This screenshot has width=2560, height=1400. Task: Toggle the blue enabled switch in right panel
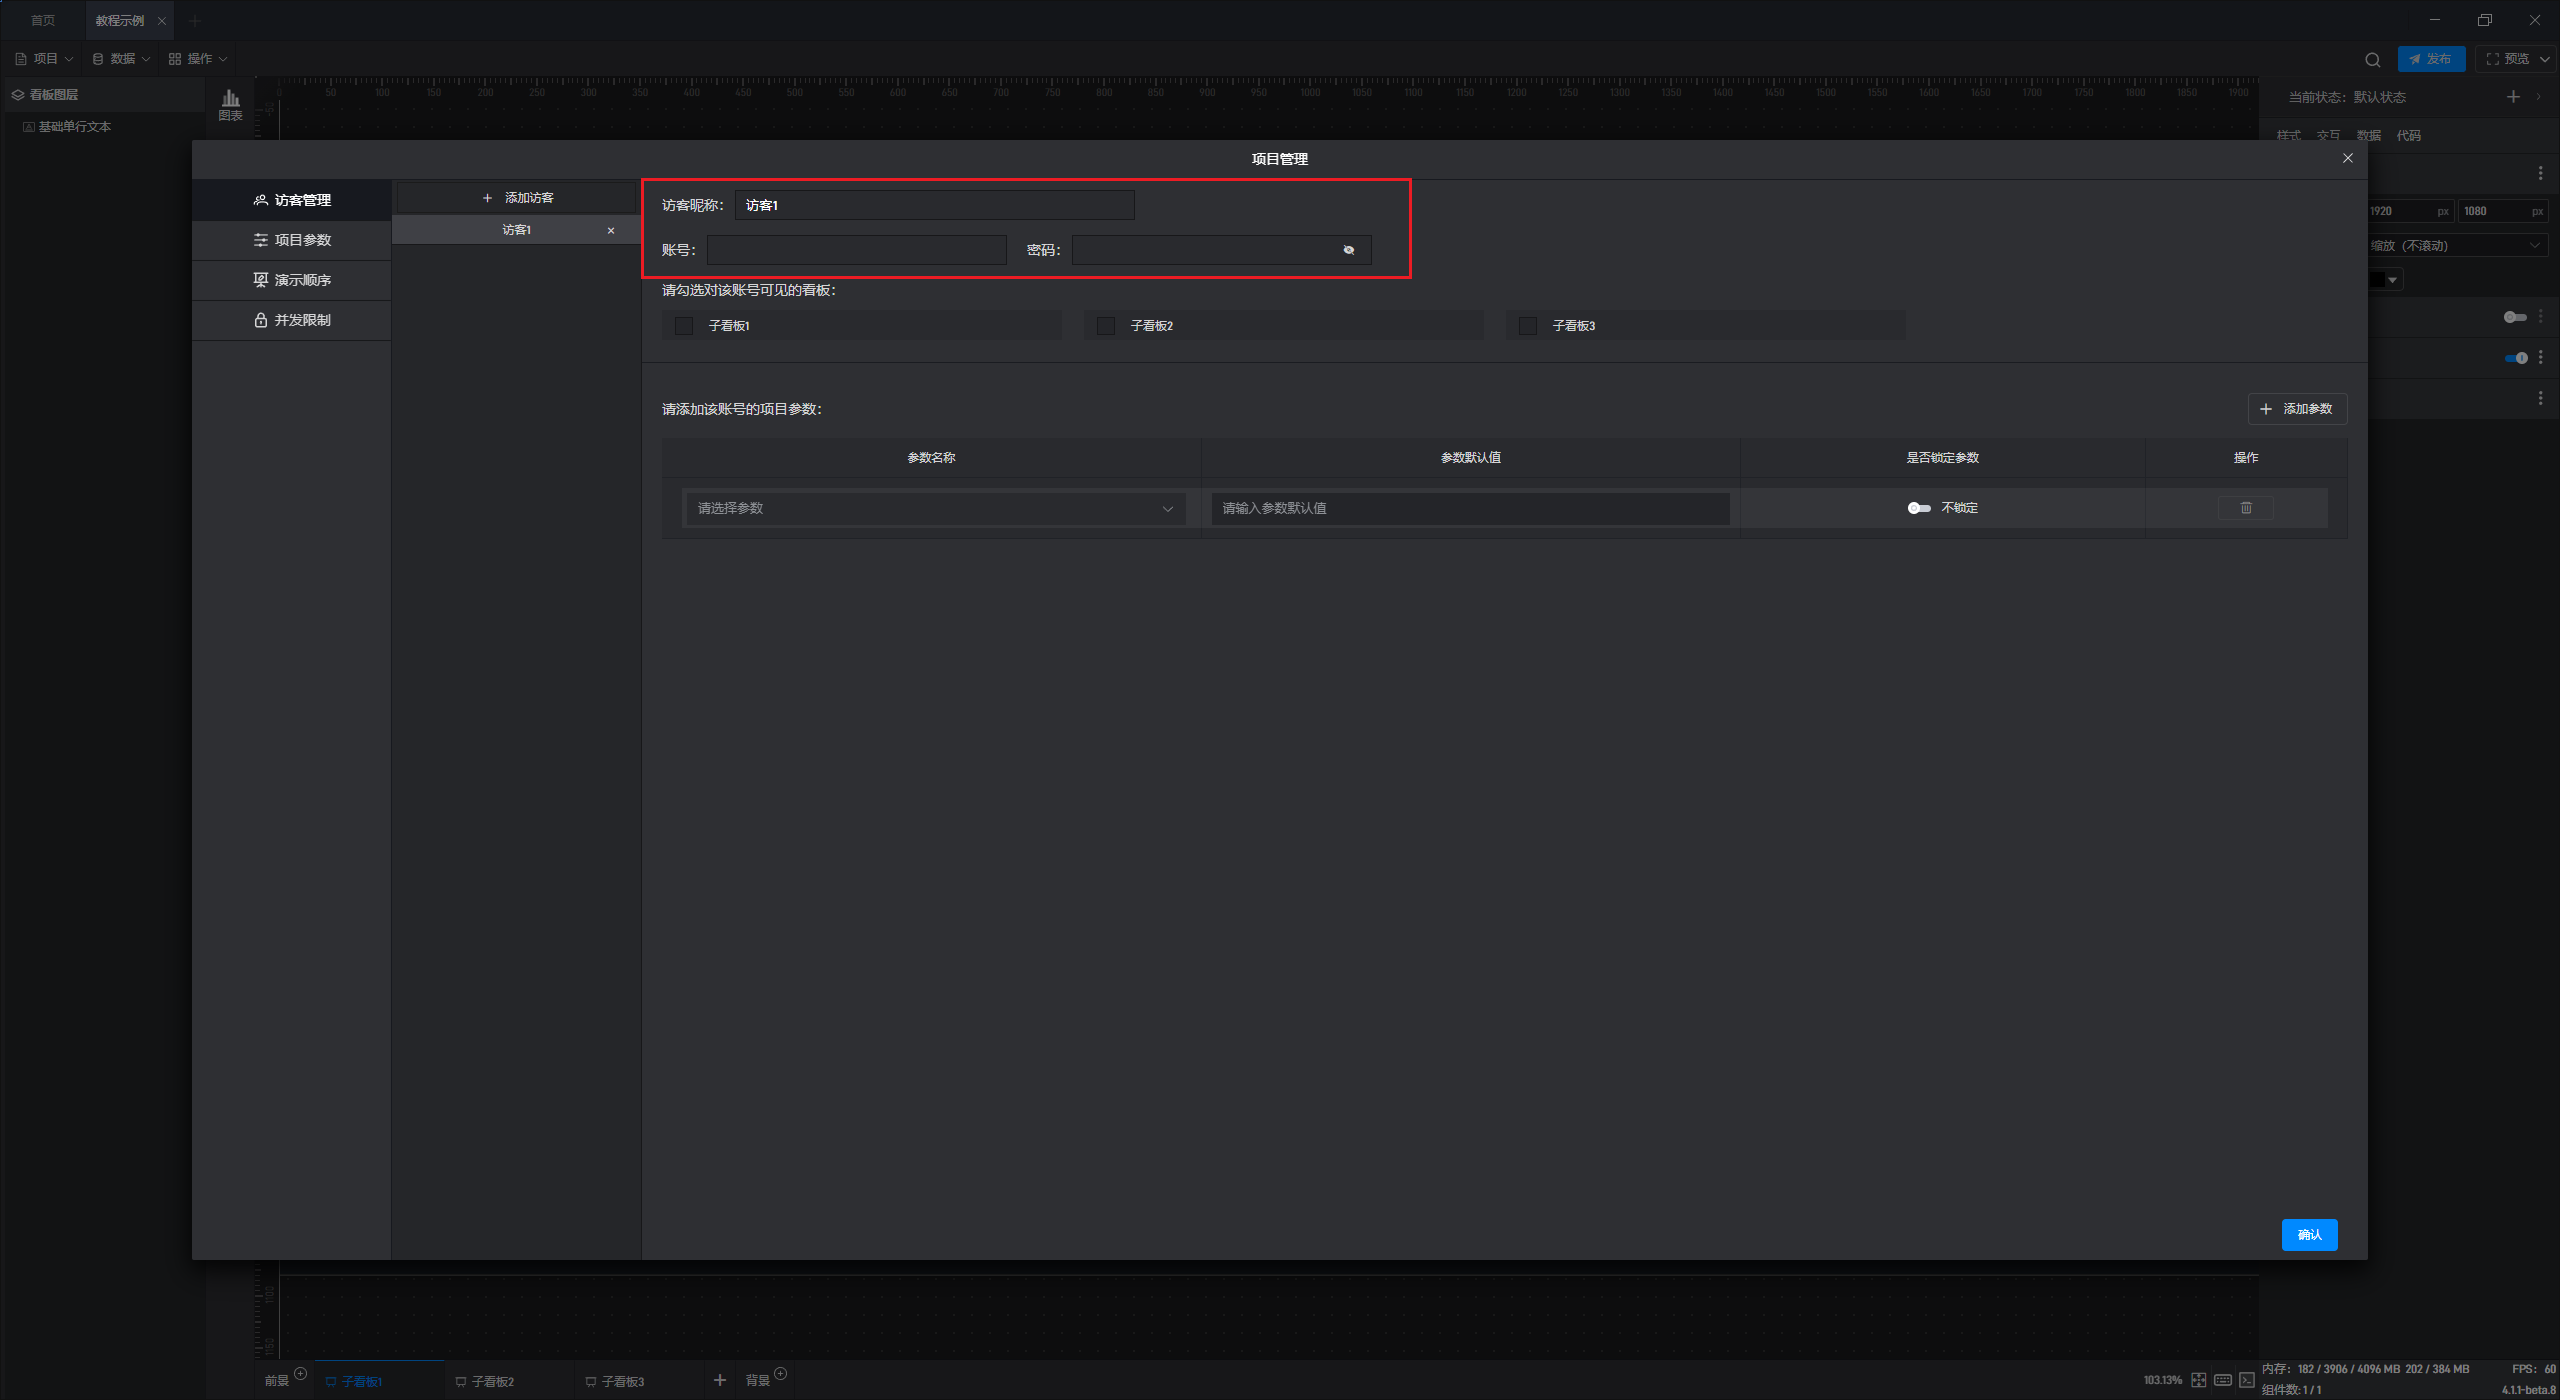(2516, 358)
